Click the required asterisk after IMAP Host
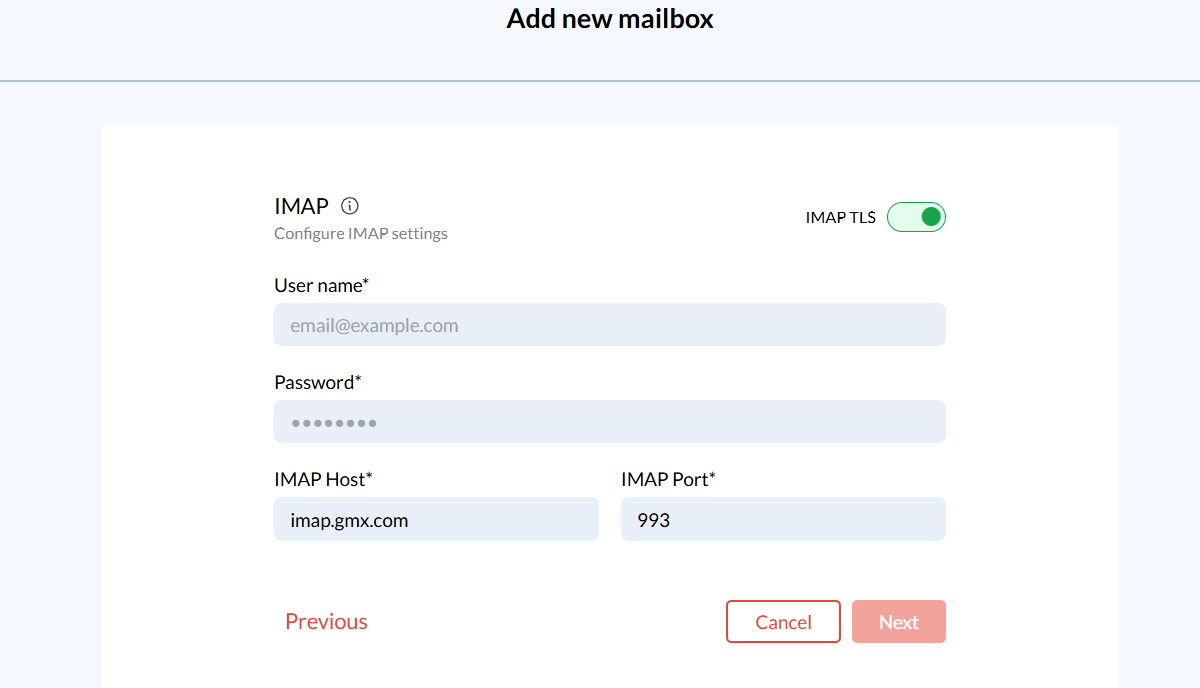This screenshot has width=1200, height=688. coord(369,478)
